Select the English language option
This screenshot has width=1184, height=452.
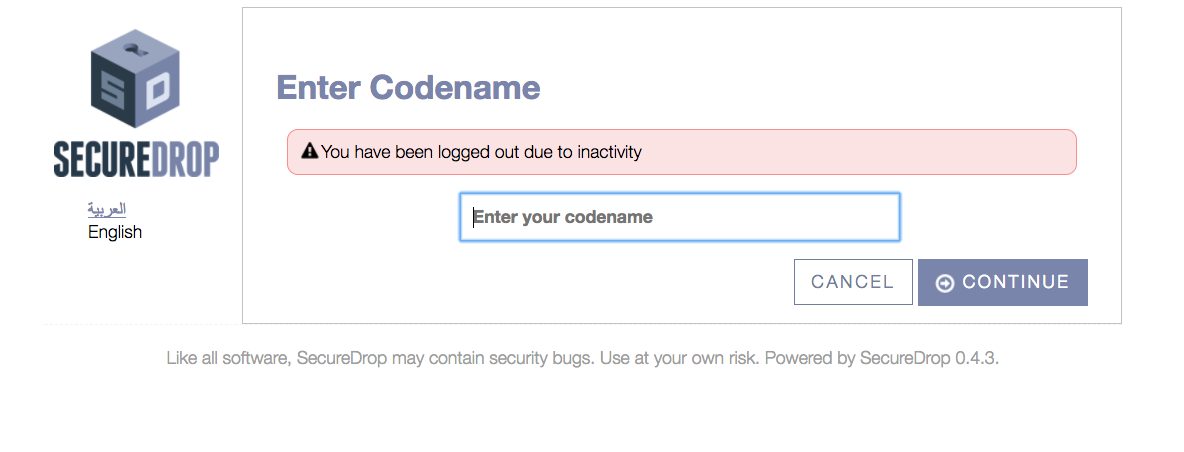[x=115, y=232]
